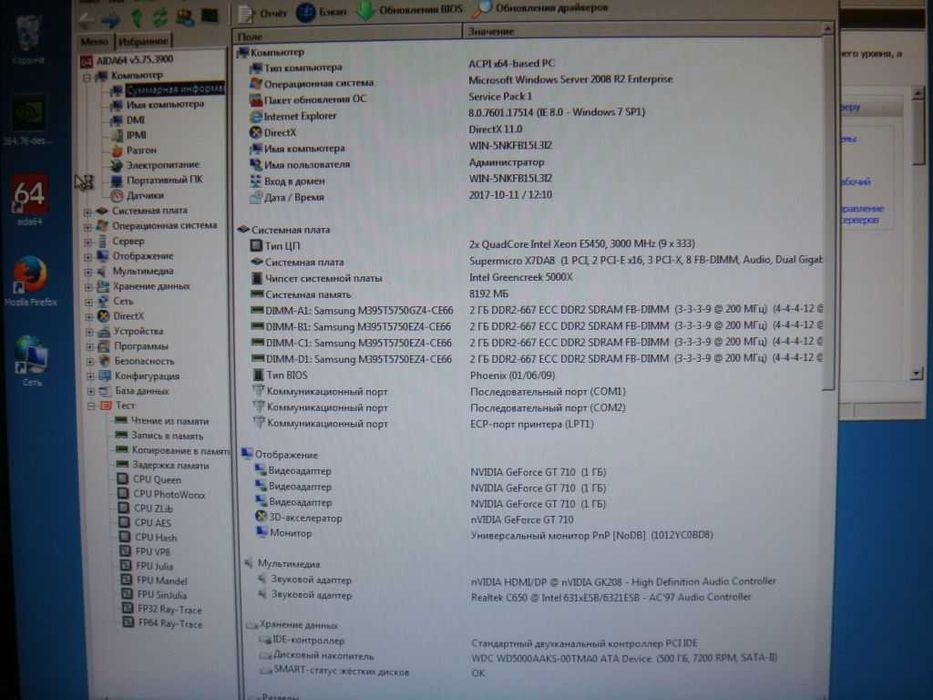933x700 pixels.
Task: Expand the Хранение данных tree node
Action: tap(89, 287)
